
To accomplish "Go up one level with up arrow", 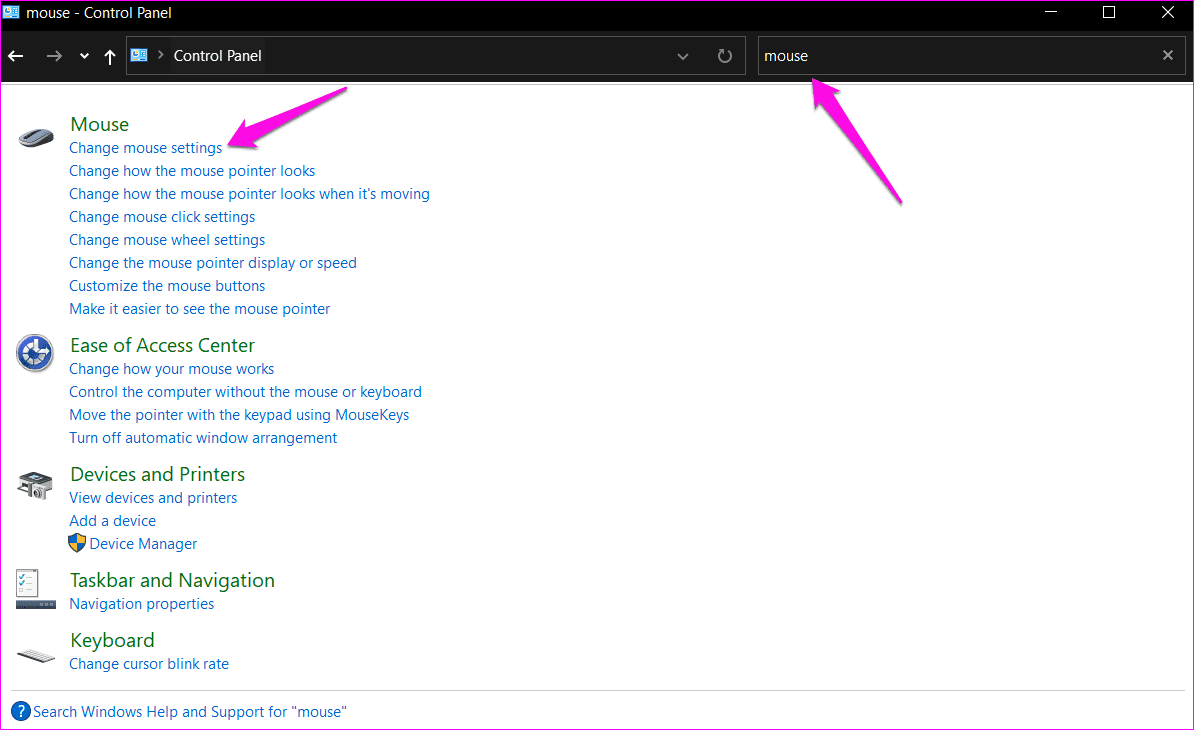I will pos(110,56).
